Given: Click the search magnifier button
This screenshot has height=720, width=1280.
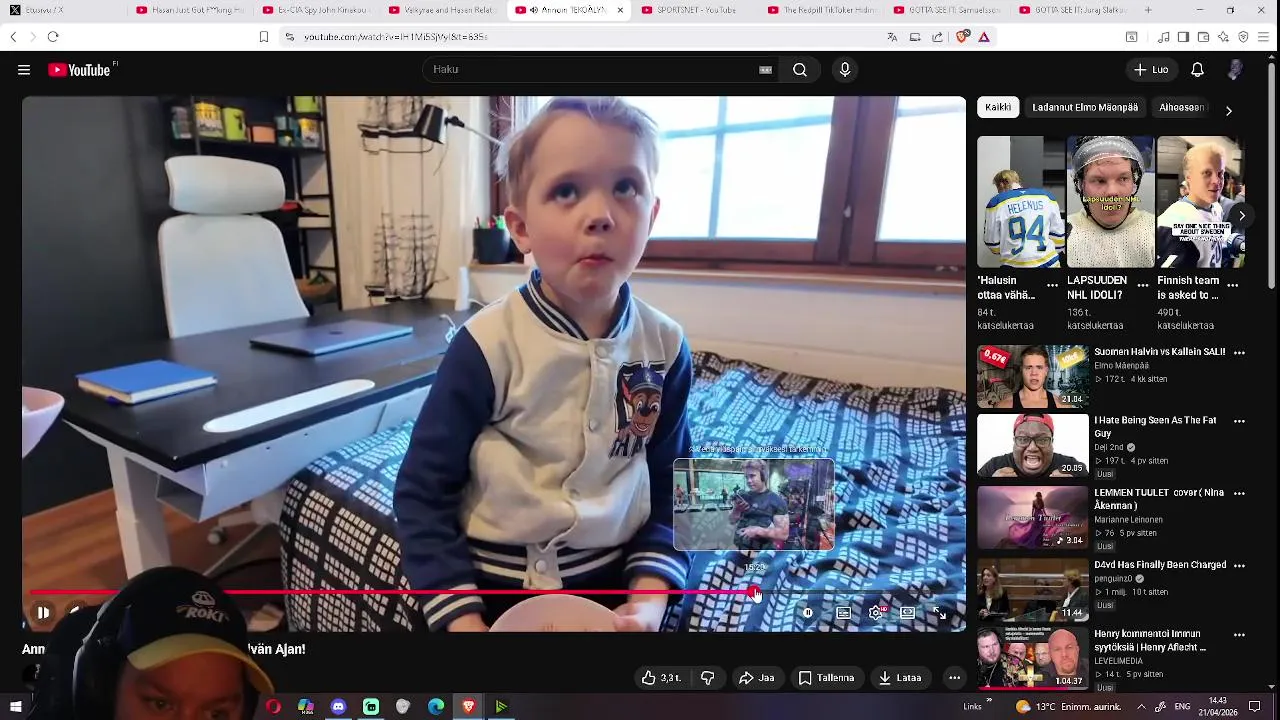Looking at the screenshot, I should [x=800, y=70].
